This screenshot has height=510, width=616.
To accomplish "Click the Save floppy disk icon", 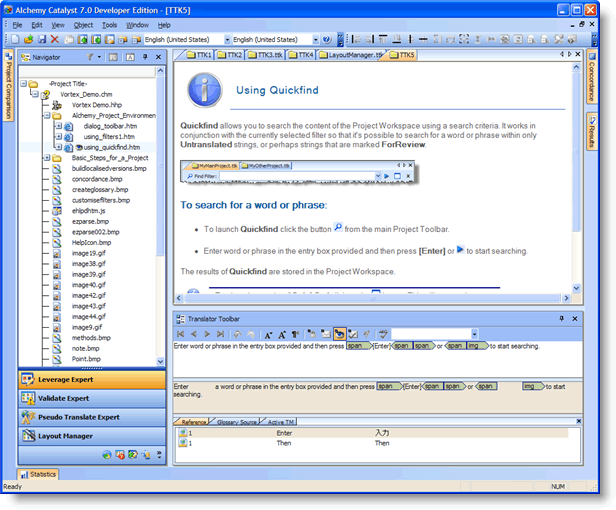I will 42,39.
